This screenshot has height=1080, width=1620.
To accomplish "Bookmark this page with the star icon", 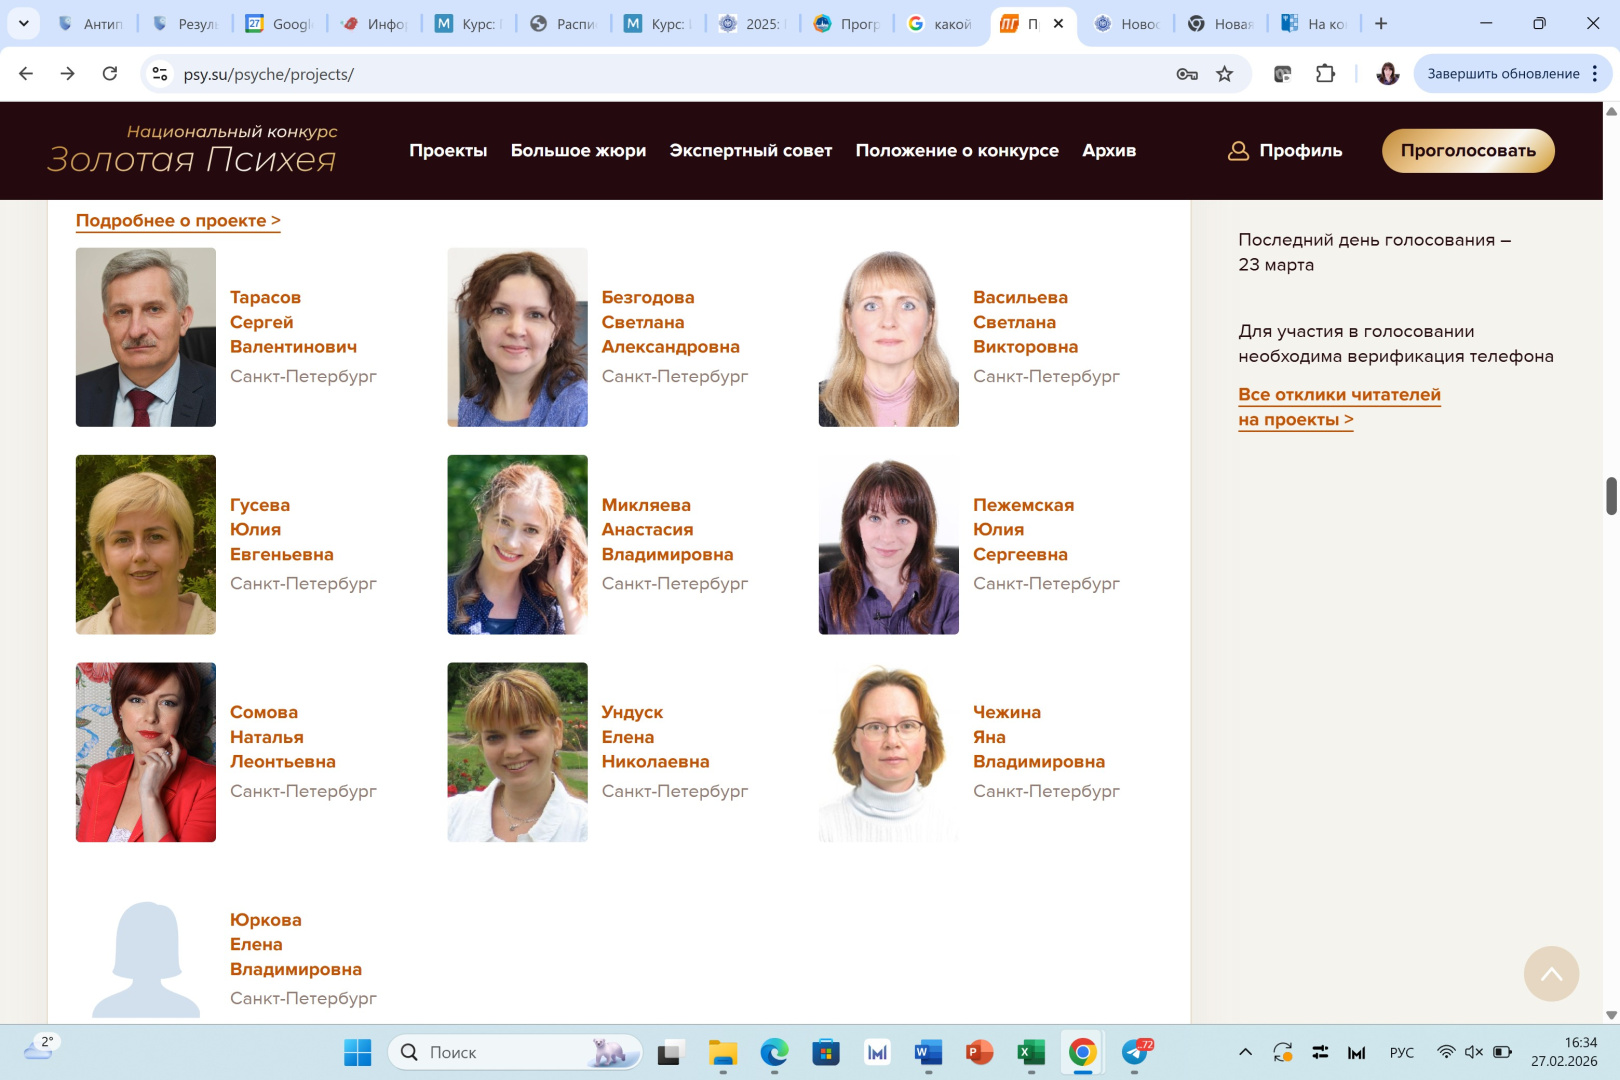I will click(1224, 74).
